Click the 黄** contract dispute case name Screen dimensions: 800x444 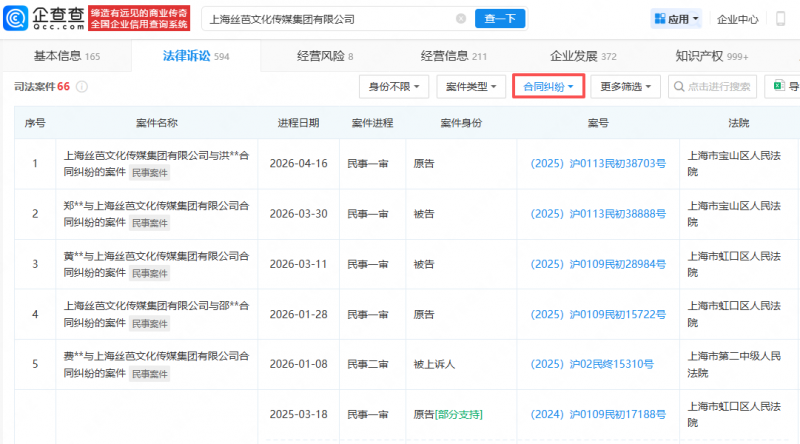click(x=156, y=264)
